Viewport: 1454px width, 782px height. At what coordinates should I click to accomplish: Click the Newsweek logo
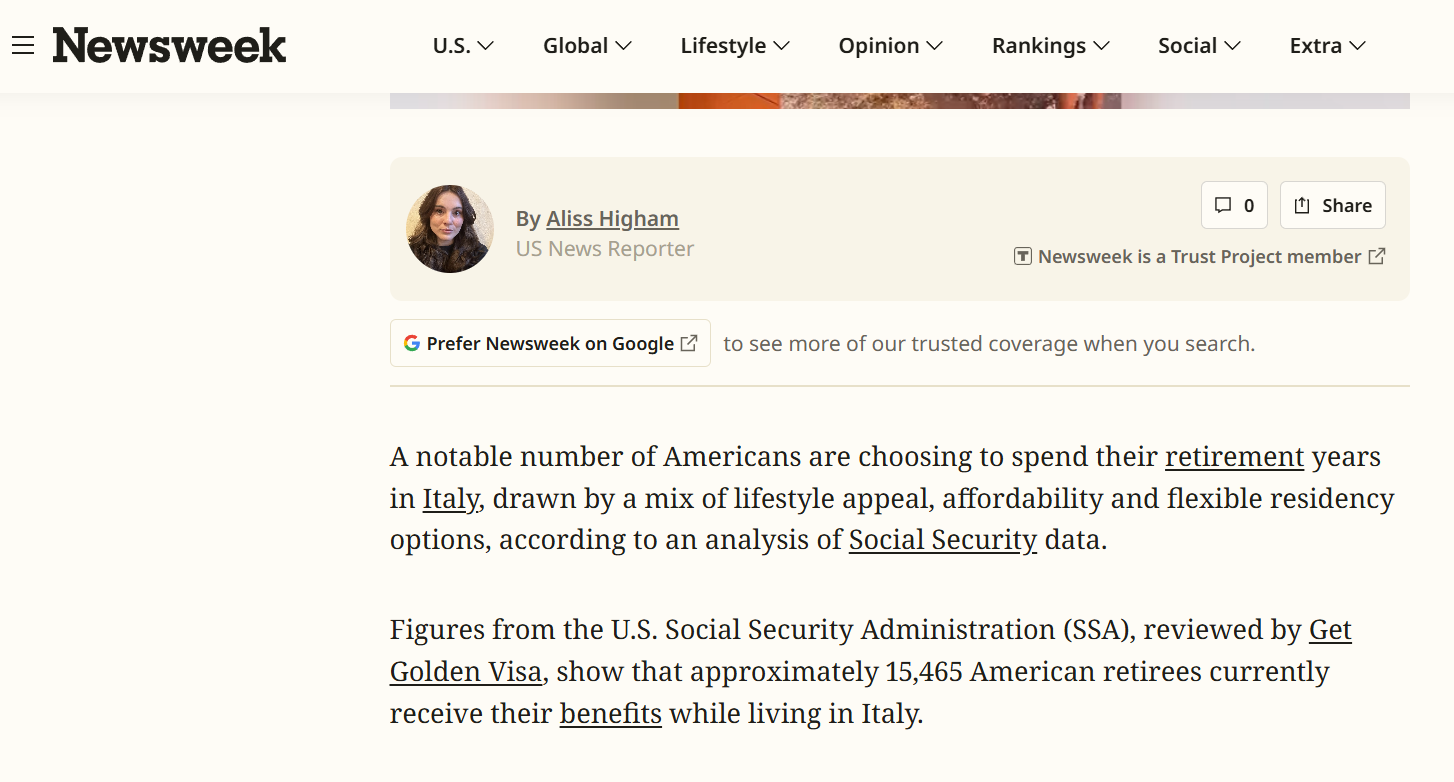point(168,45)
